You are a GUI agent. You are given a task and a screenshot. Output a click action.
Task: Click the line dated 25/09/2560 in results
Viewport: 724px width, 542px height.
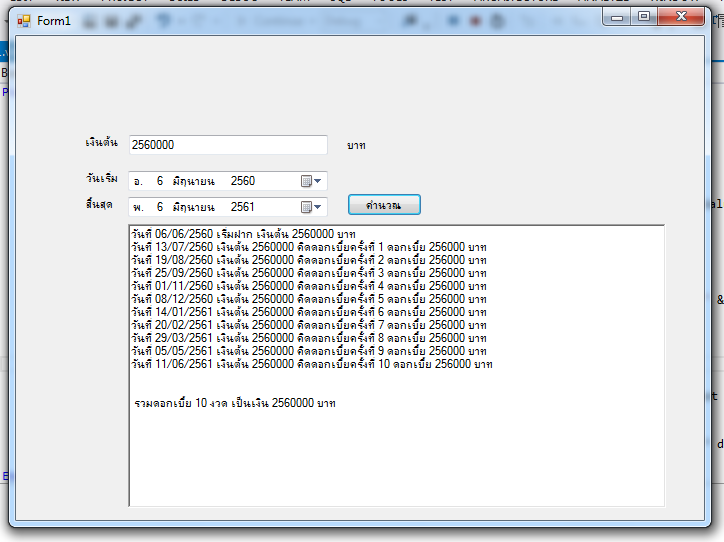coord(309,273)
